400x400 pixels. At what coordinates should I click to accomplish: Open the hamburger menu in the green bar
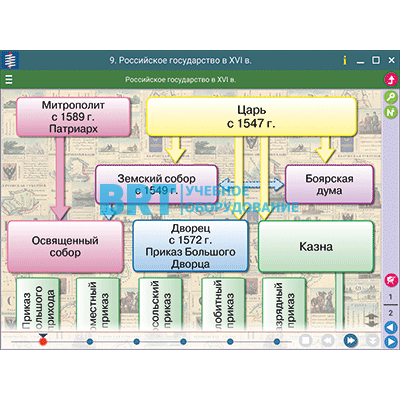9,79
